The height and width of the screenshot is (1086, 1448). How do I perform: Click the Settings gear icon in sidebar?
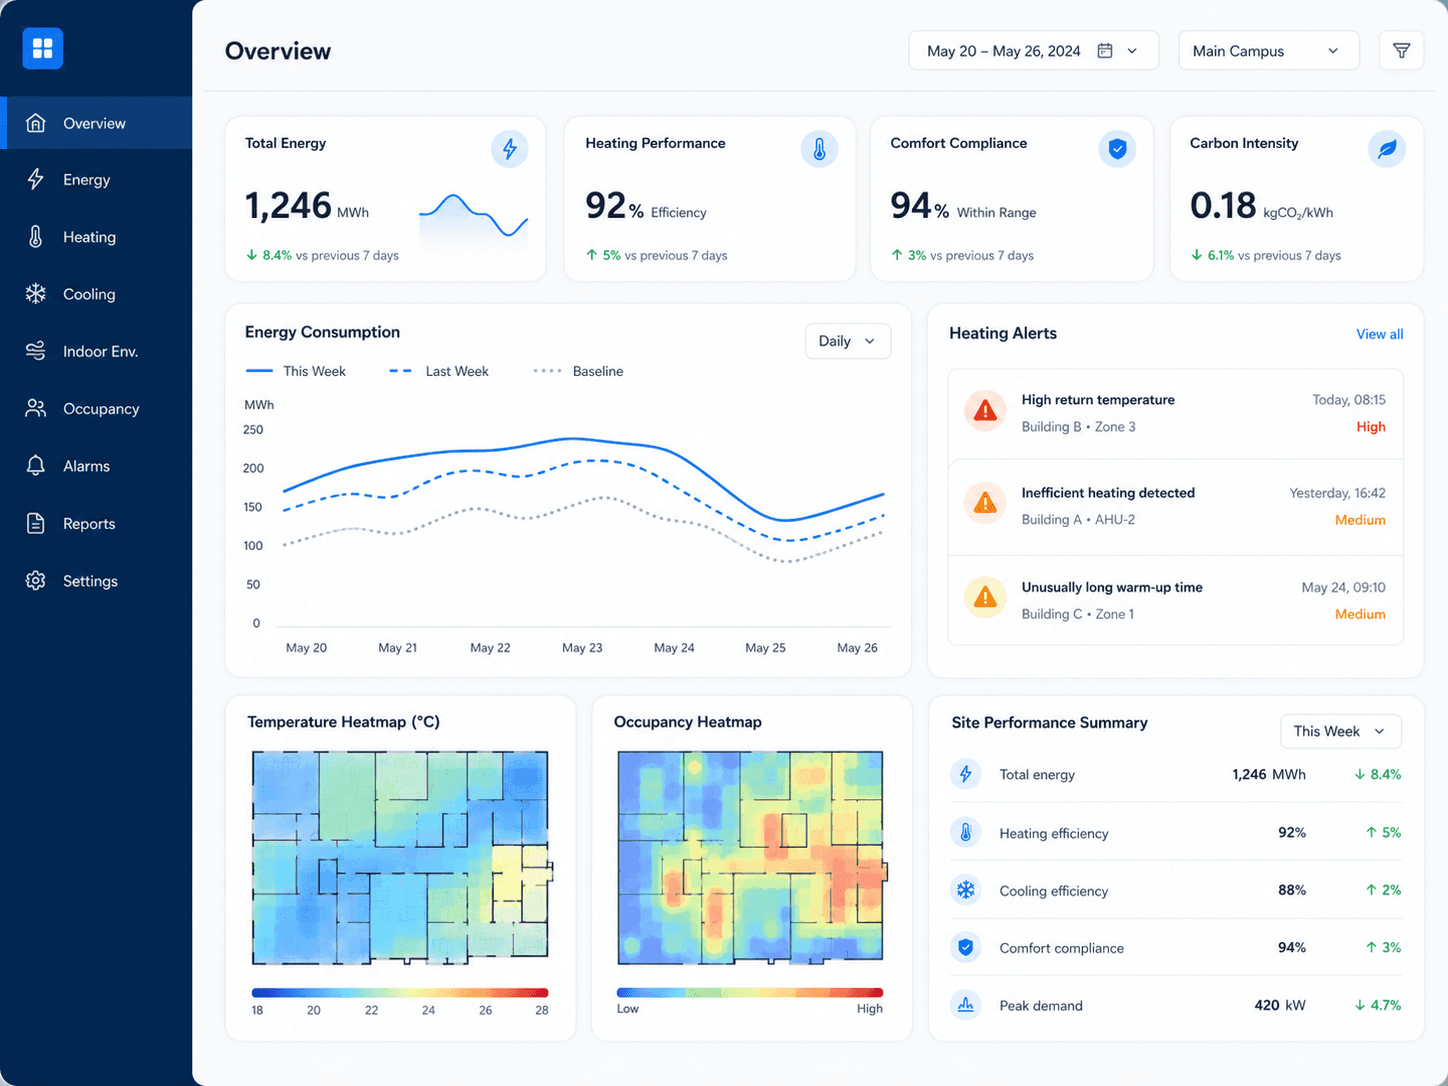[36, 581]
